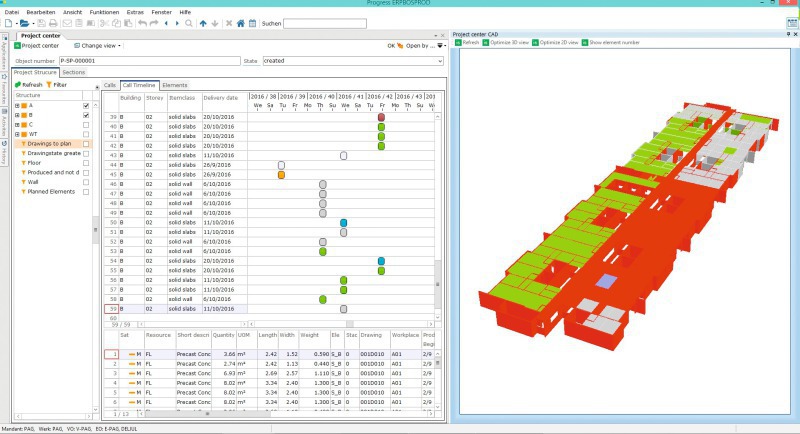The width and height of the screenshot is (800, 434).
Task: Click the Cut scissors icon
Action: (104, 23)
